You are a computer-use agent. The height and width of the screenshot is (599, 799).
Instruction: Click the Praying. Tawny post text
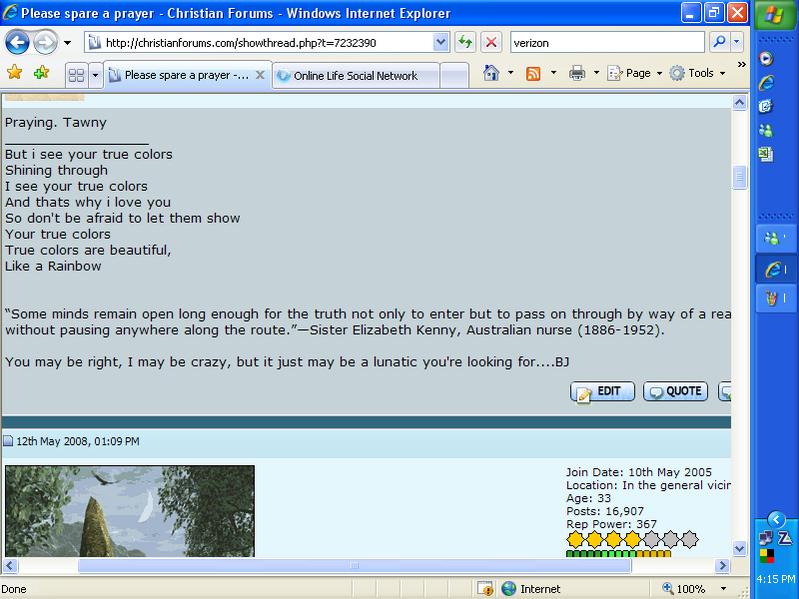[x=56, y=123]
